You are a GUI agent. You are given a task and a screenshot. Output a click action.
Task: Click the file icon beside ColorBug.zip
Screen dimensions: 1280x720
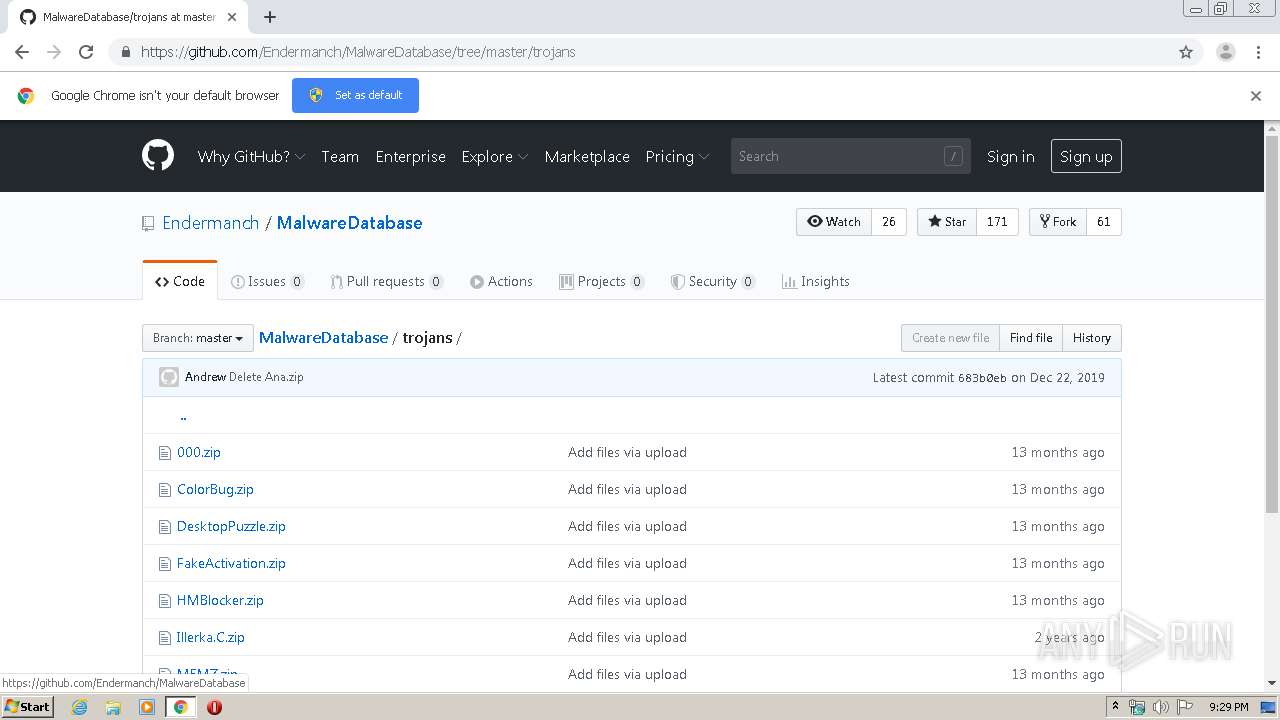(165, 490)
